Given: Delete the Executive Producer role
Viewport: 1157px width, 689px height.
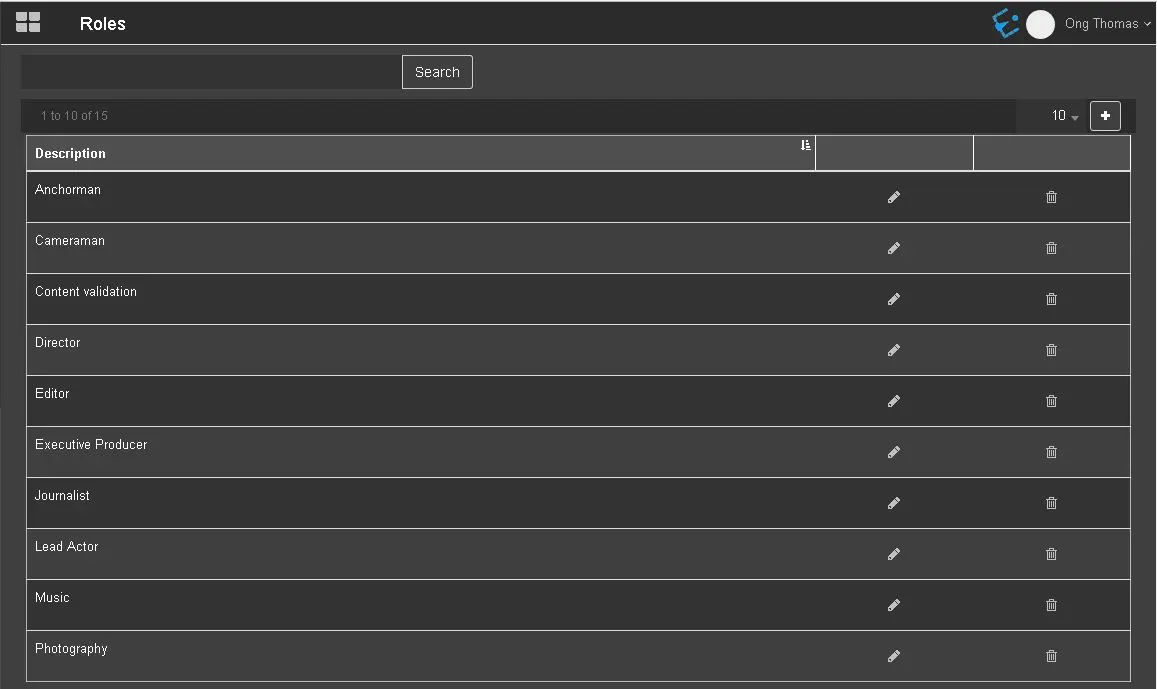Looking at the screenshot, I should (1051, 452).
